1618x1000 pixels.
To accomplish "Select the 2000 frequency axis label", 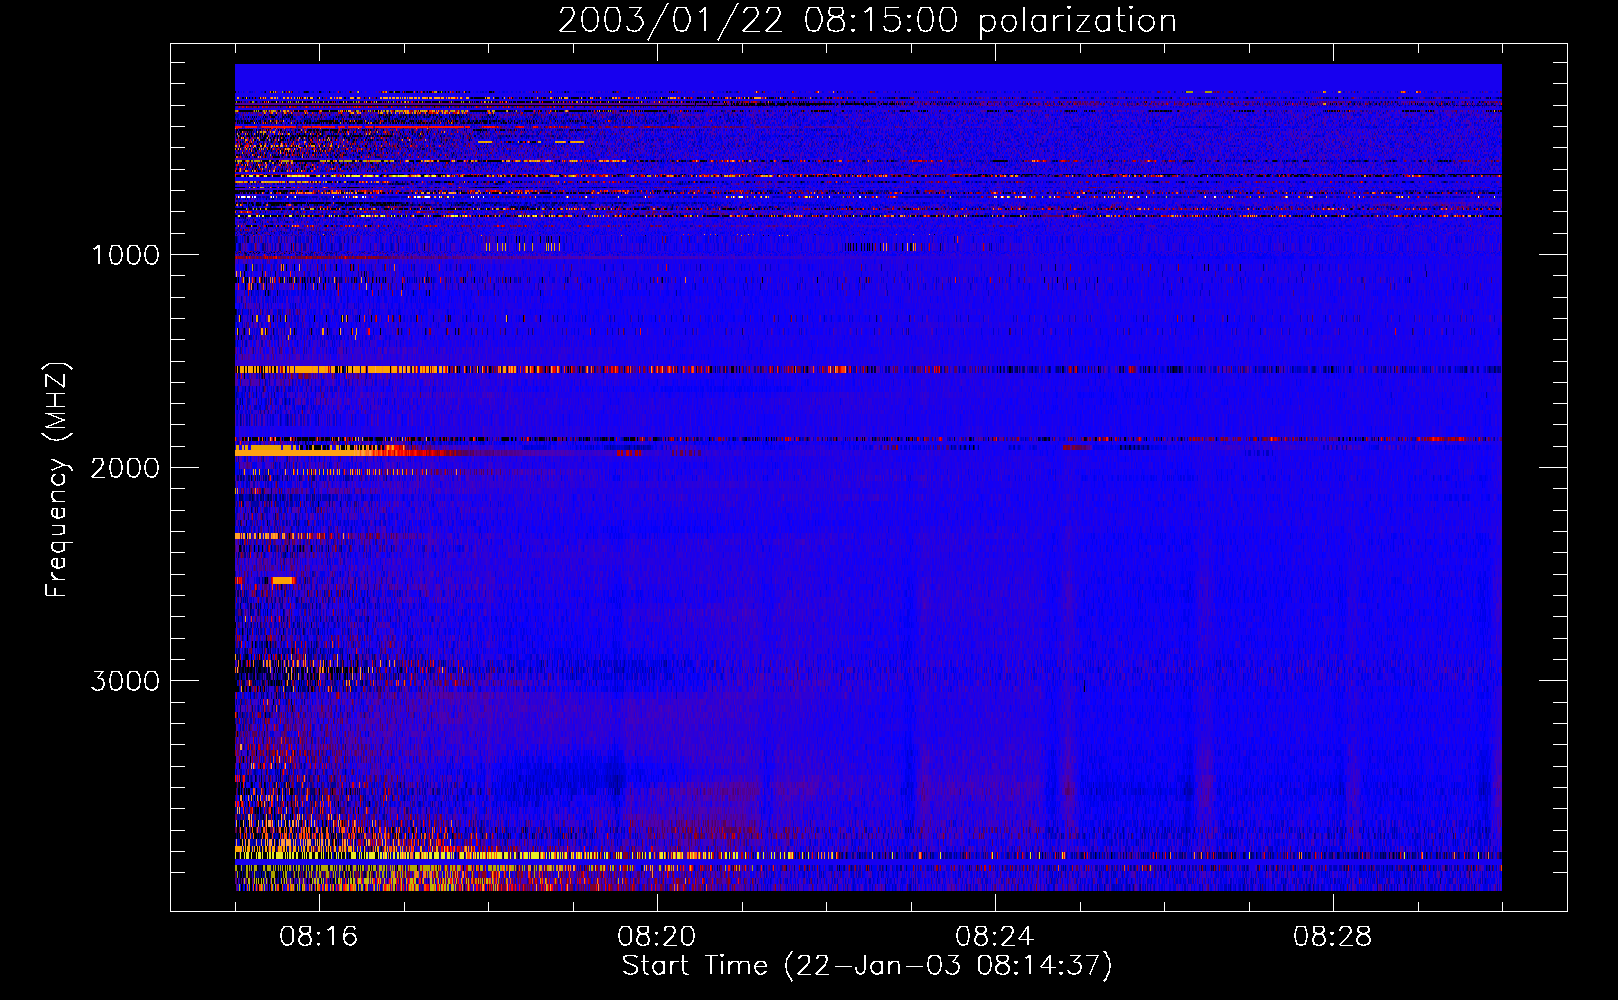I will [125, 468].
